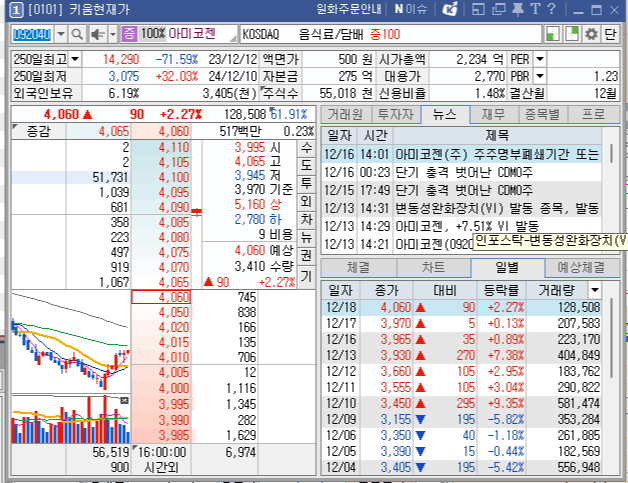Click the 투 vertical quick button

coord(306,183)
